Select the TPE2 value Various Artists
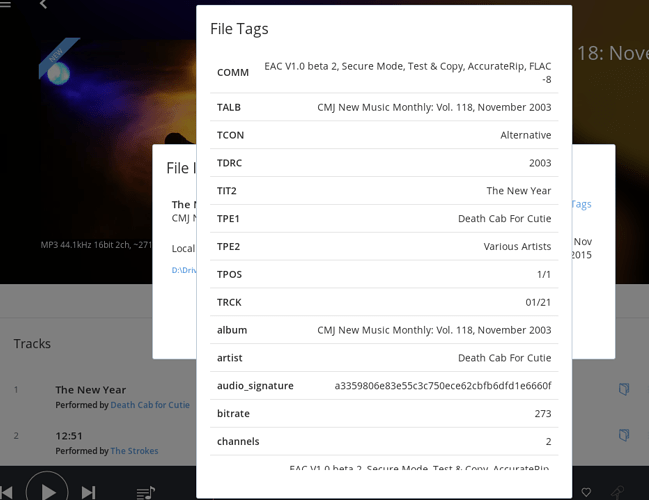Screen dimensions: 649x500 coord(517,246)
